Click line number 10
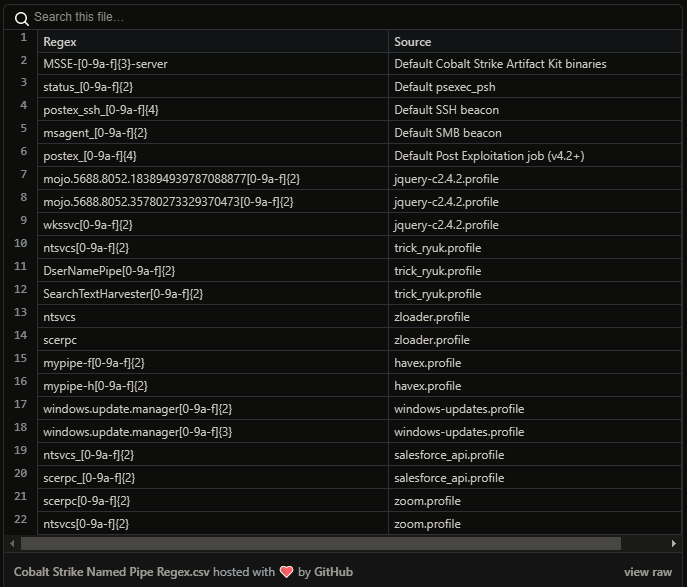 [x=21, y=243]
